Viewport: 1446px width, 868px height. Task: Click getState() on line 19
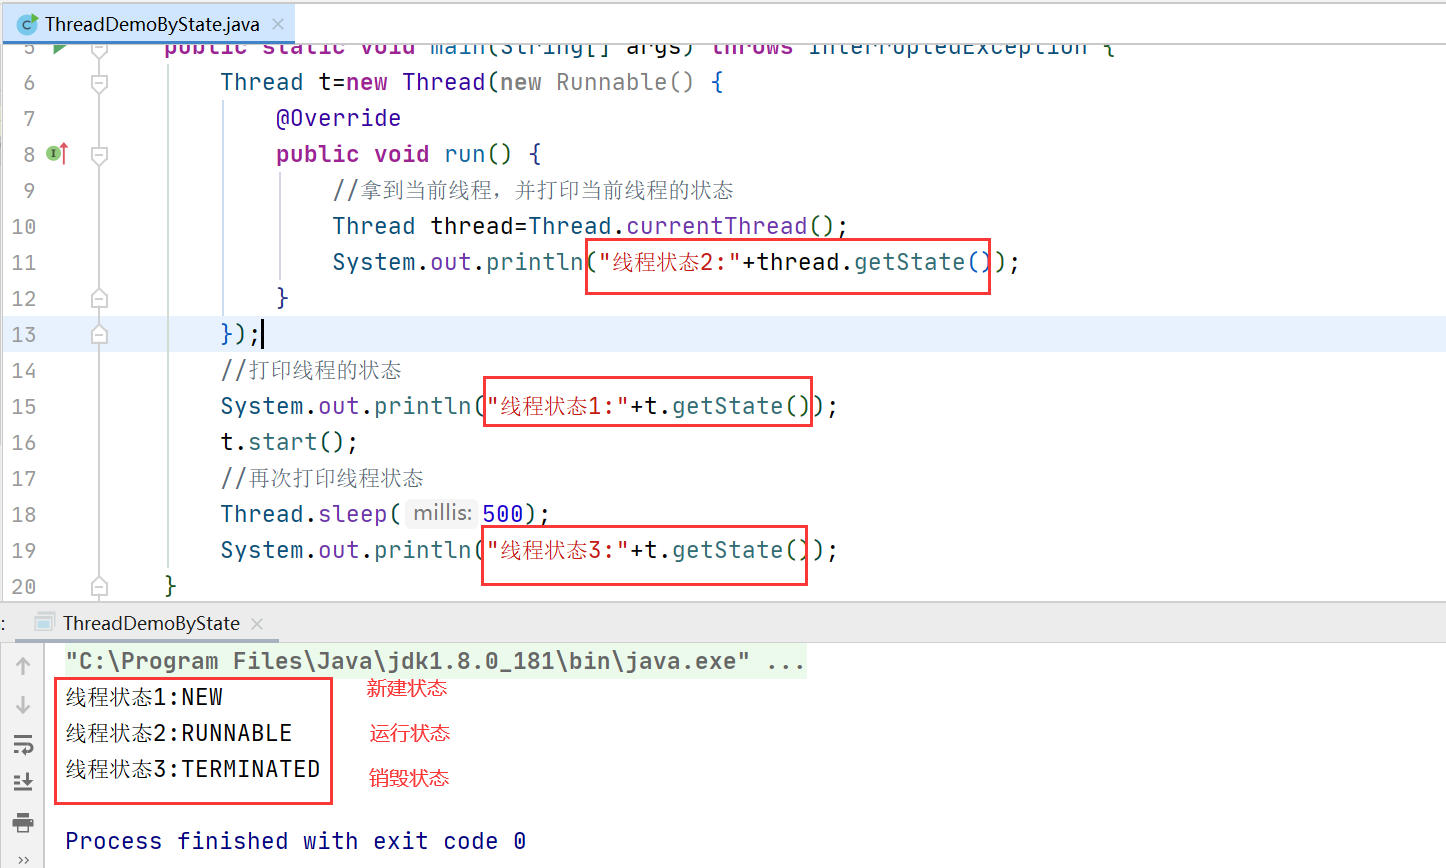coord(740,550)
